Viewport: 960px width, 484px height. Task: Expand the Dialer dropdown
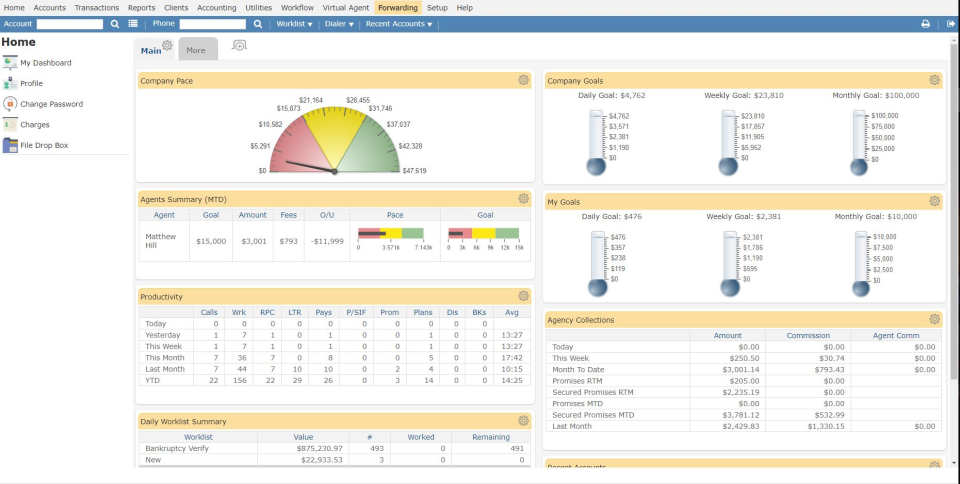tap(338, 23)
